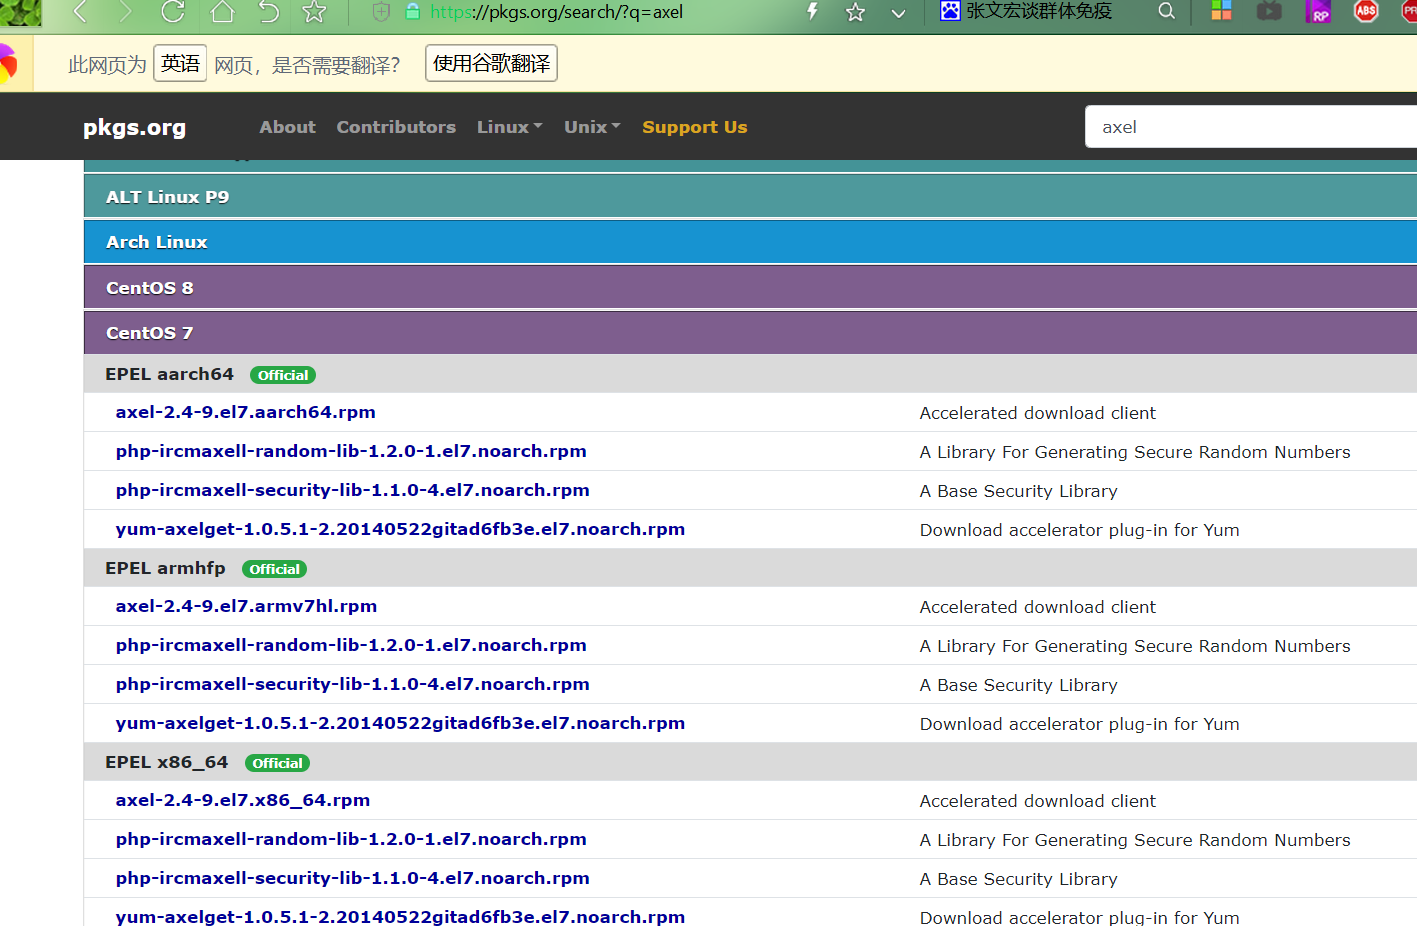1417x926 pixels.
Task: Click the purple RP extension icon
Action: (1318, 11)
